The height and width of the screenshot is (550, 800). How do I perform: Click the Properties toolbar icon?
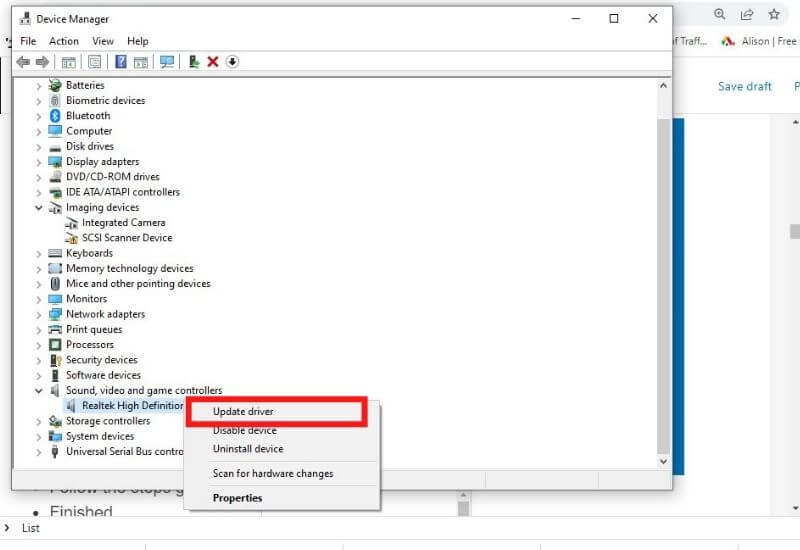(94, 62)
